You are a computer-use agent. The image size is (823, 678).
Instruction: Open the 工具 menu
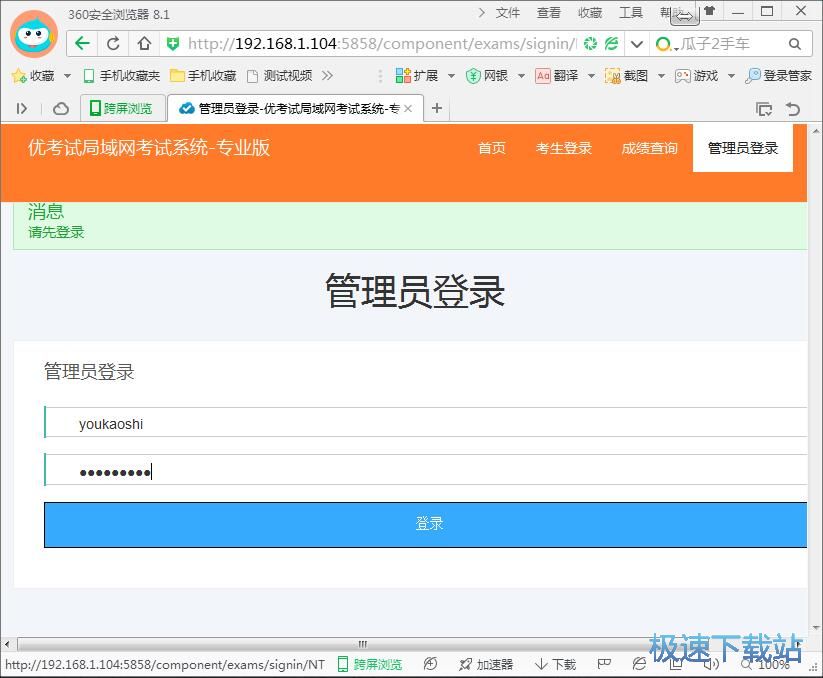(631, 12)
